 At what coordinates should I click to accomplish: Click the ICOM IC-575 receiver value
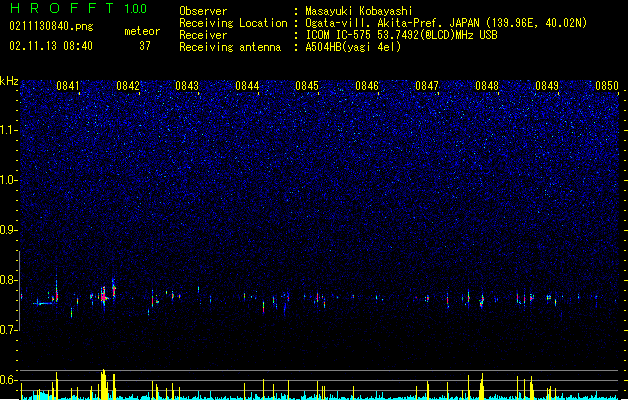pyautogui.click(x=401, y=35)
